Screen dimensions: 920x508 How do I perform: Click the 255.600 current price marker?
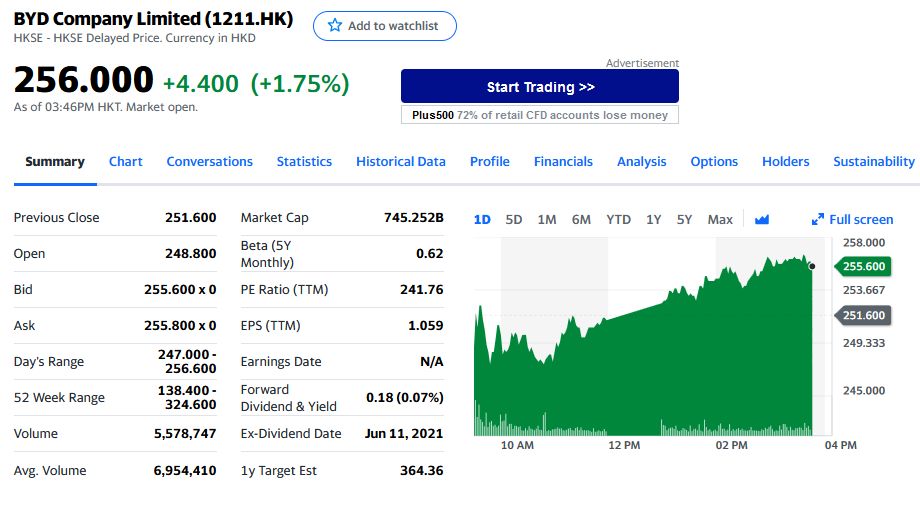[x=864, y=266]
